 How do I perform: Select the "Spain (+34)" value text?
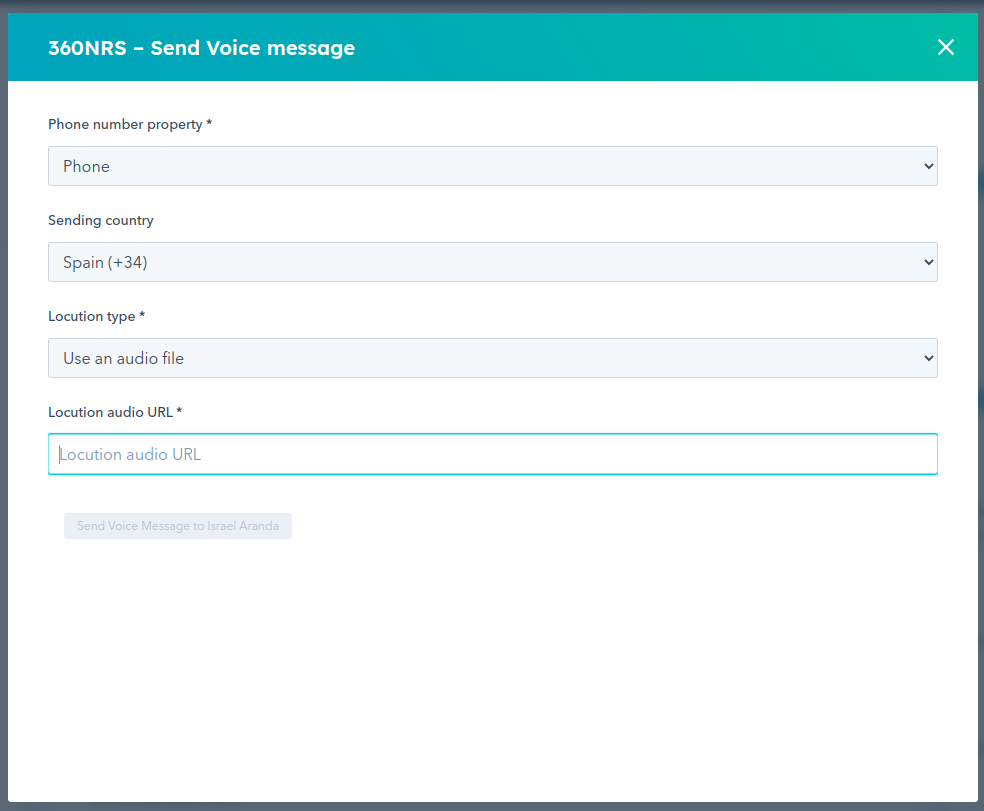(105, 262)
